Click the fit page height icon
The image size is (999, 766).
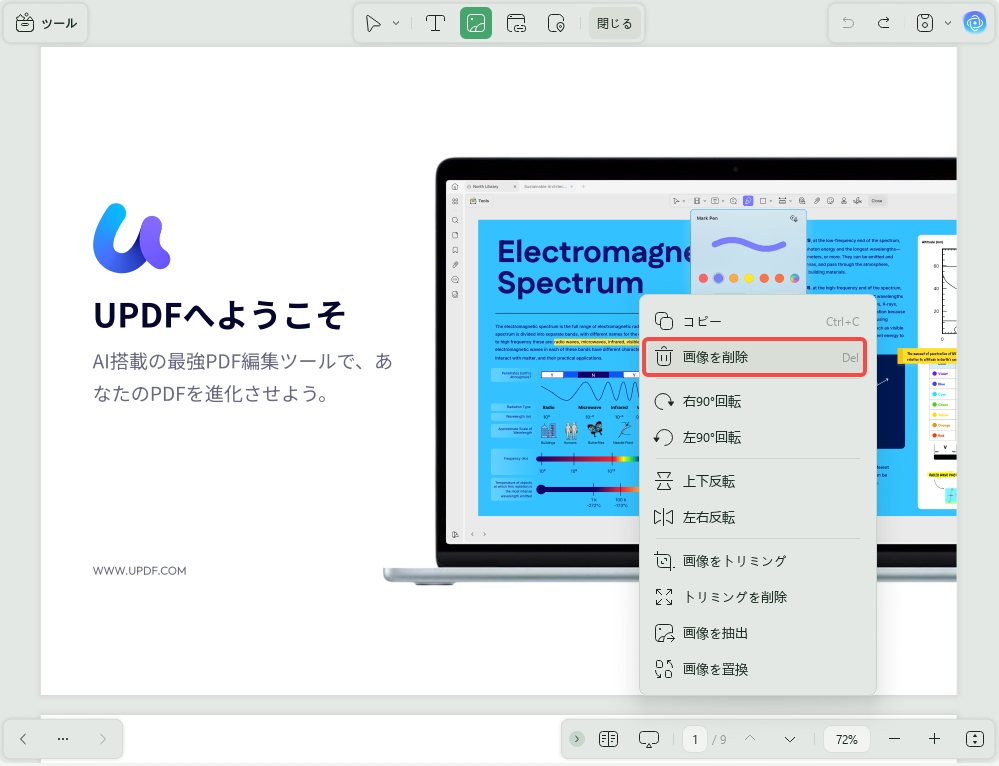[x=975, y=739]
